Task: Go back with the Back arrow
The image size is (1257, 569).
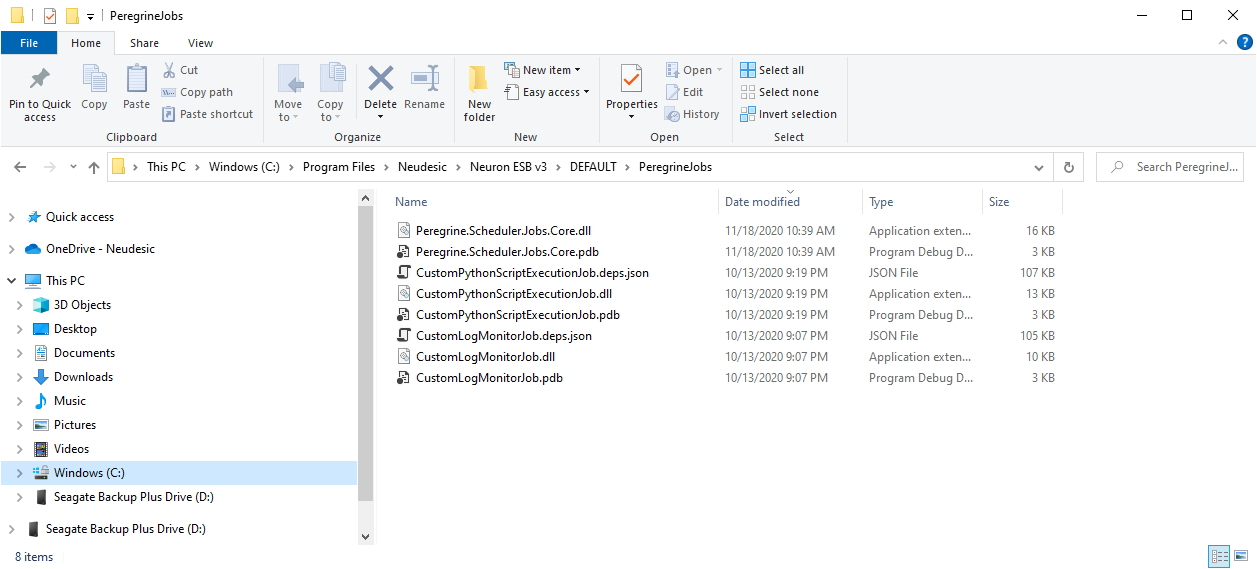Action: 20,167
